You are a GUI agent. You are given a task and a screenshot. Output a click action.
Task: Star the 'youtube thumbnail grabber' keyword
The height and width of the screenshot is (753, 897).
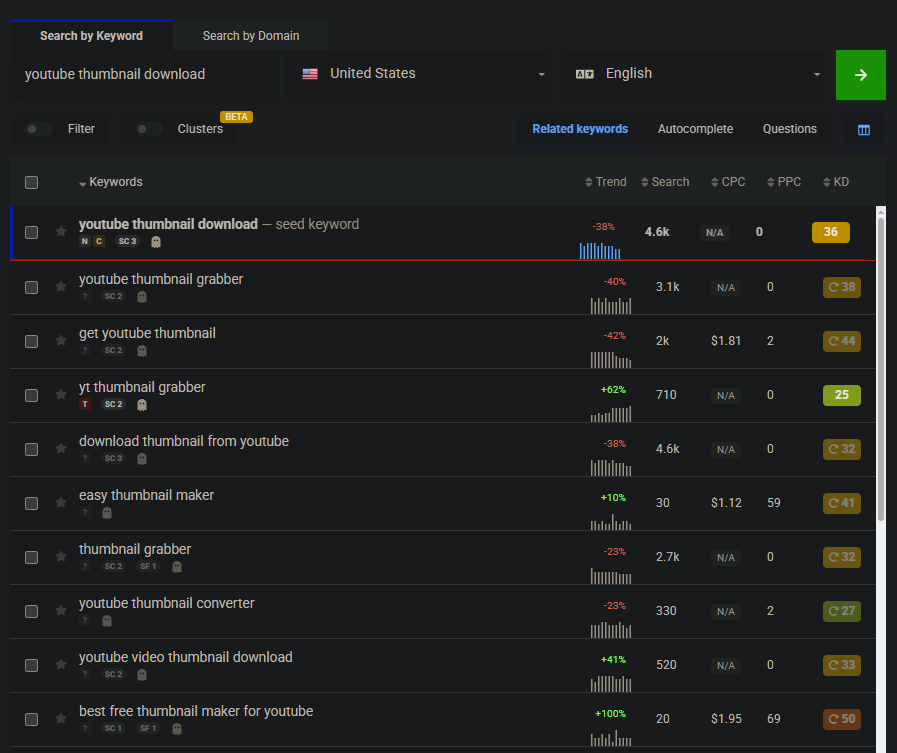pos(61,287)
